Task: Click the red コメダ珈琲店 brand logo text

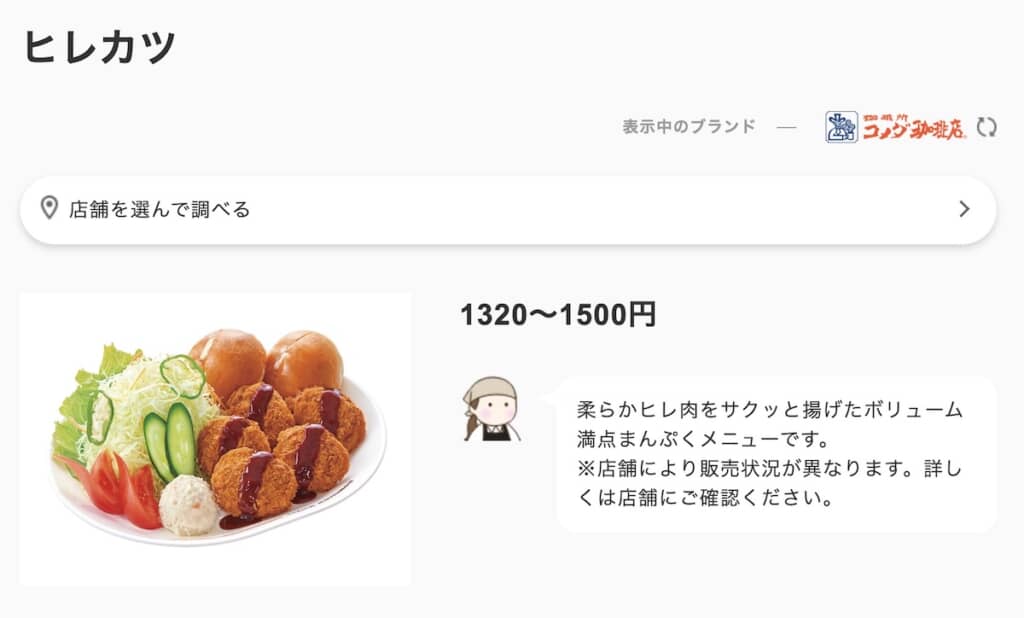Action: 914,127
